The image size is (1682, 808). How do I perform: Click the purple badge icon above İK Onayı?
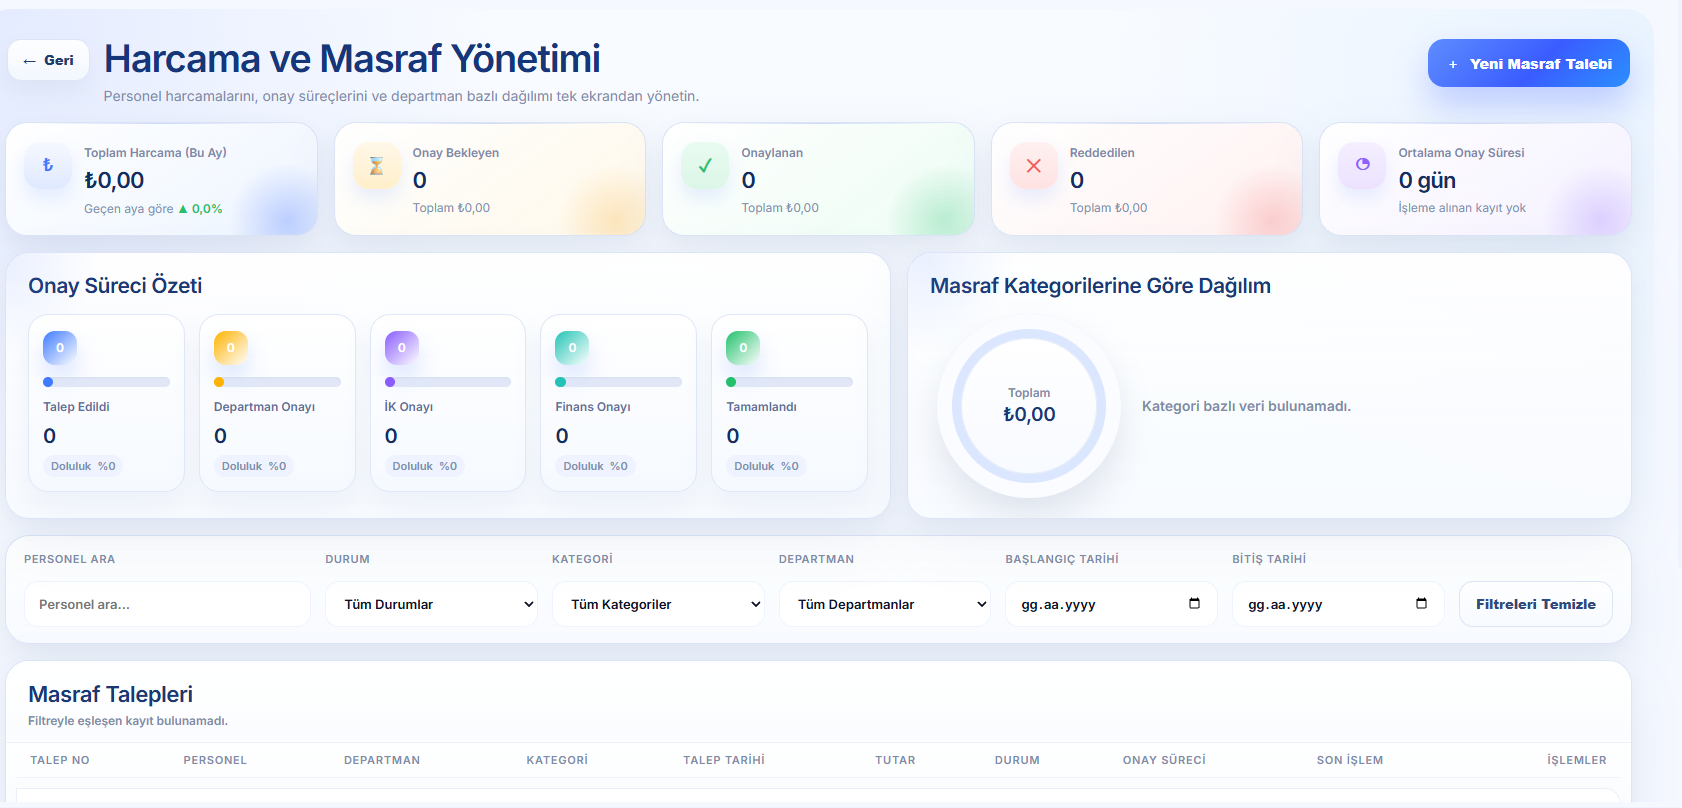[x=402, y=348]
